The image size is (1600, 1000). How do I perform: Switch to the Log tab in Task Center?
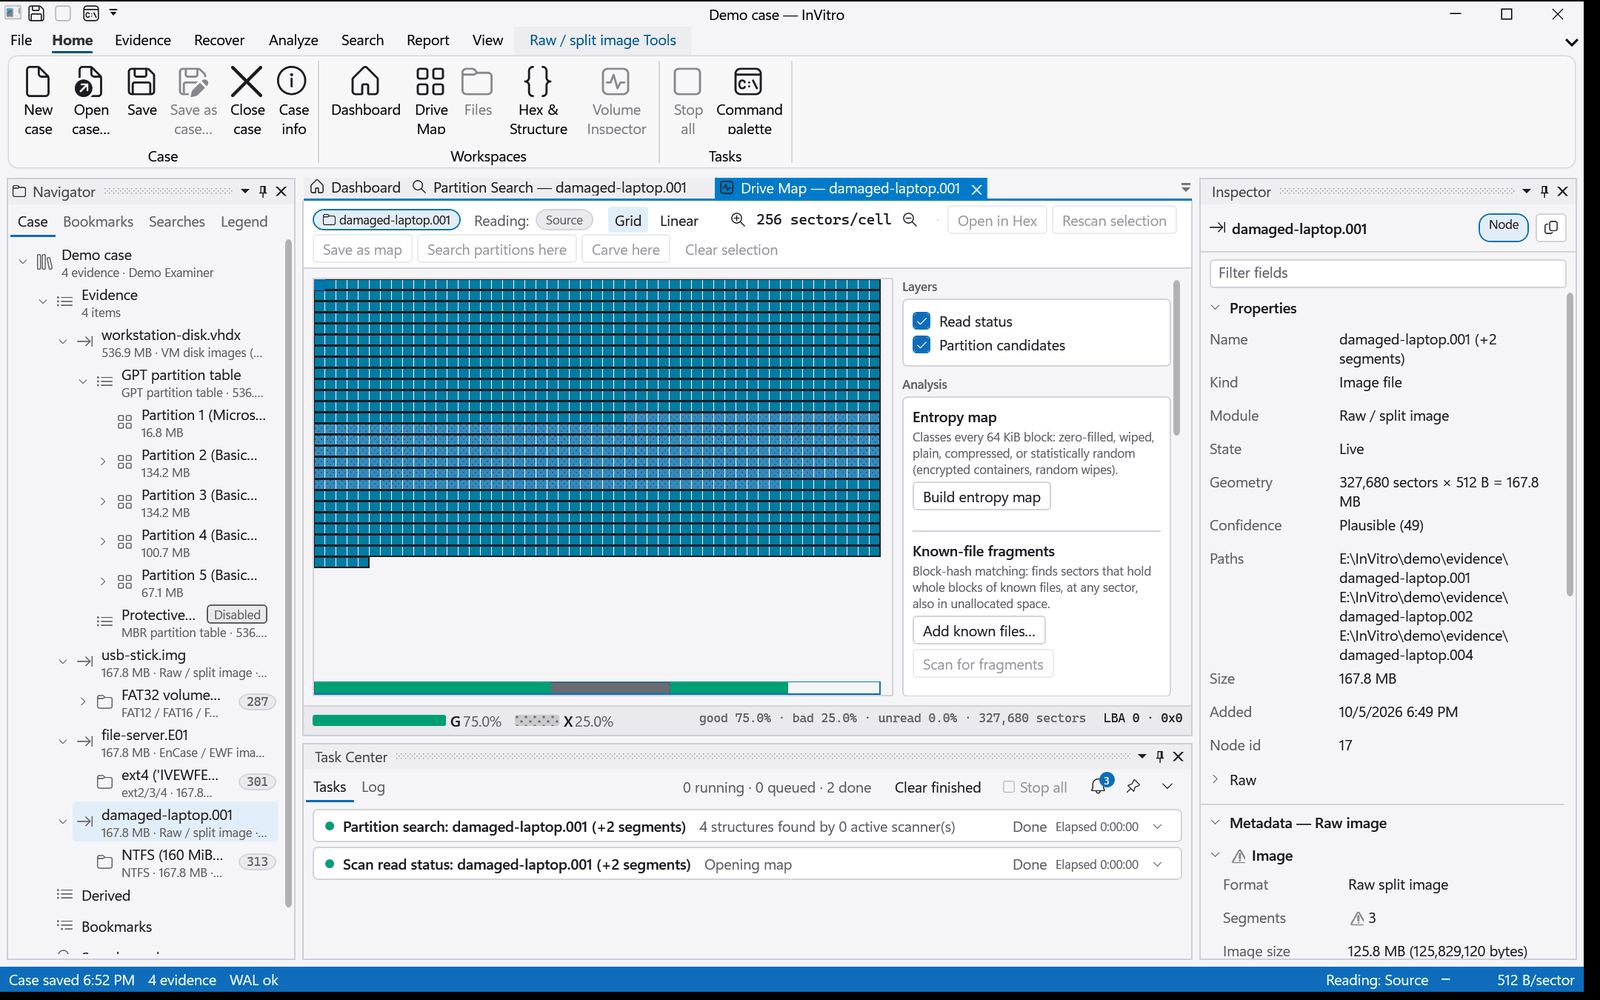pyautogui.click(x=373, y=787)
